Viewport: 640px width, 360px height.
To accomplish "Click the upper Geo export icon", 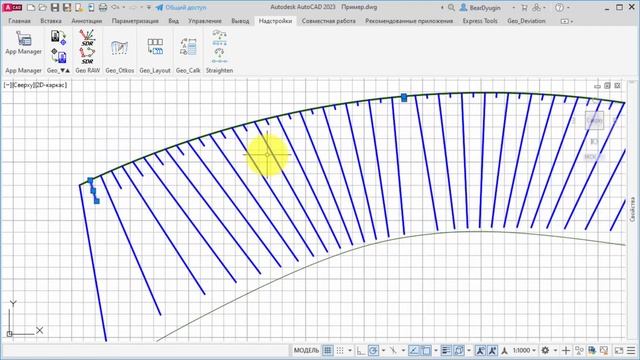I will [59, 37].
